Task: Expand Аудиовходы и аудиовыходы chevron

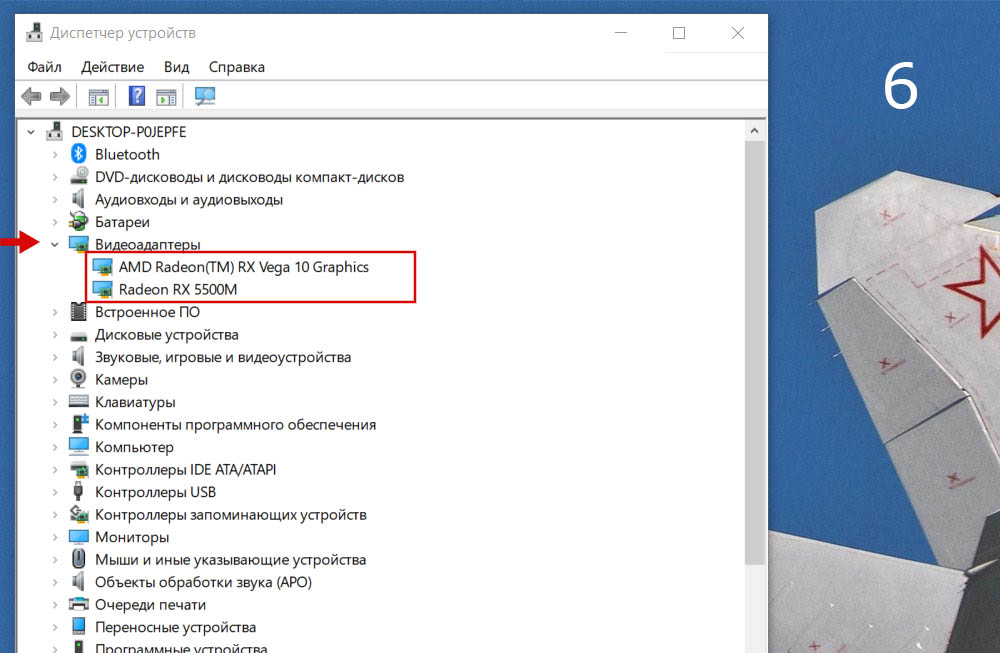Action: [55, 200]
